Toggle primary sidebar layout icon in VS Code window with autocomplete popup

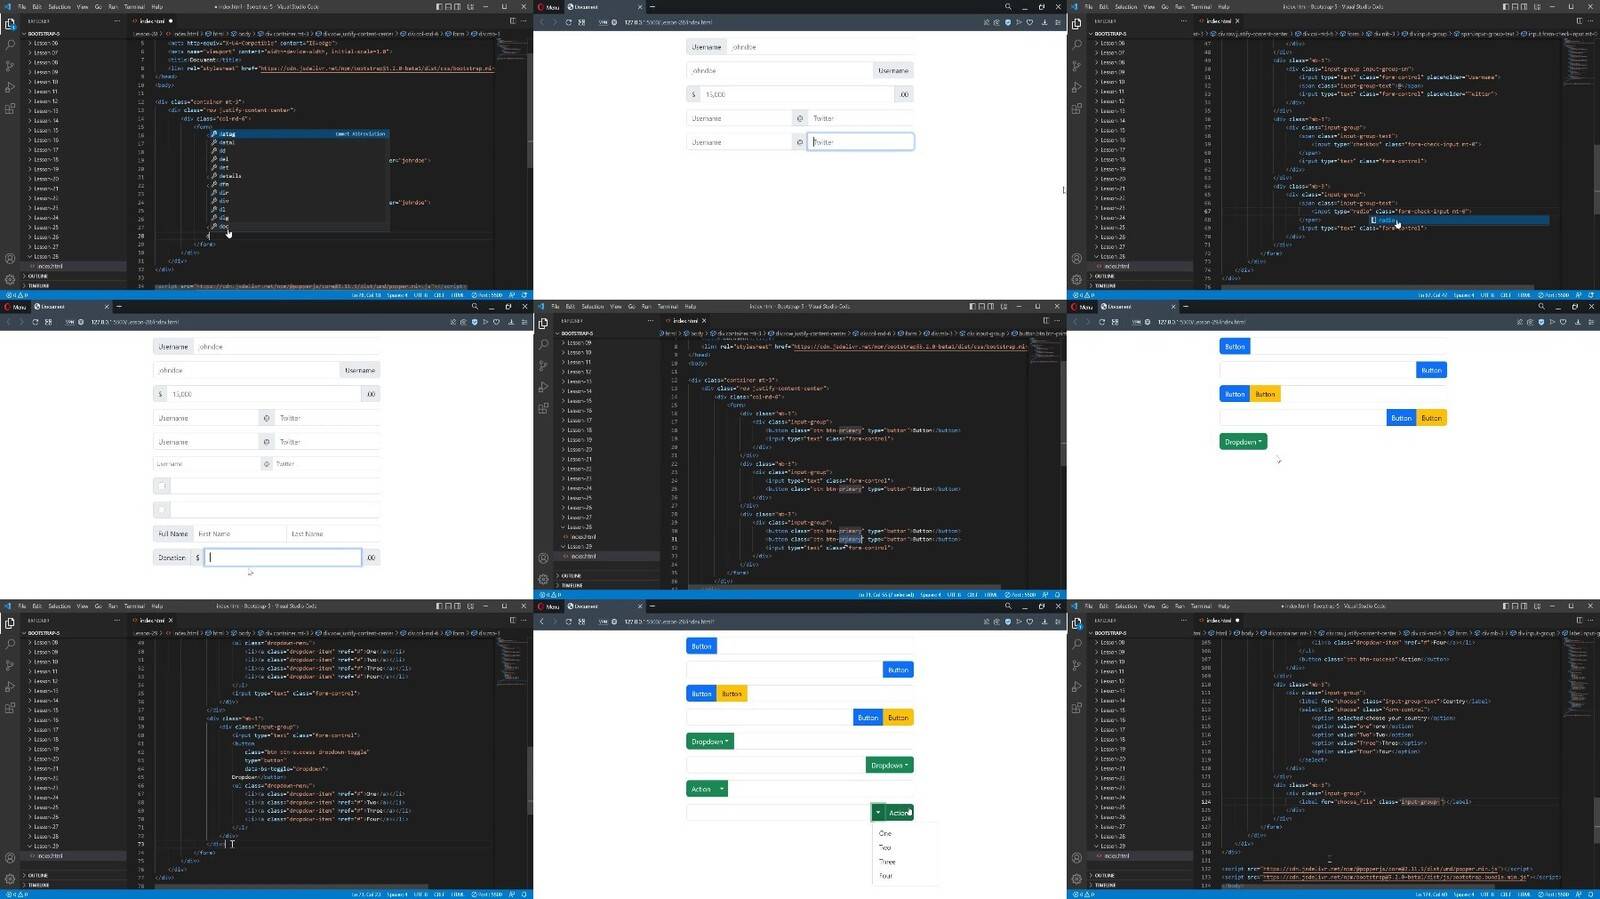coord(441,6)
